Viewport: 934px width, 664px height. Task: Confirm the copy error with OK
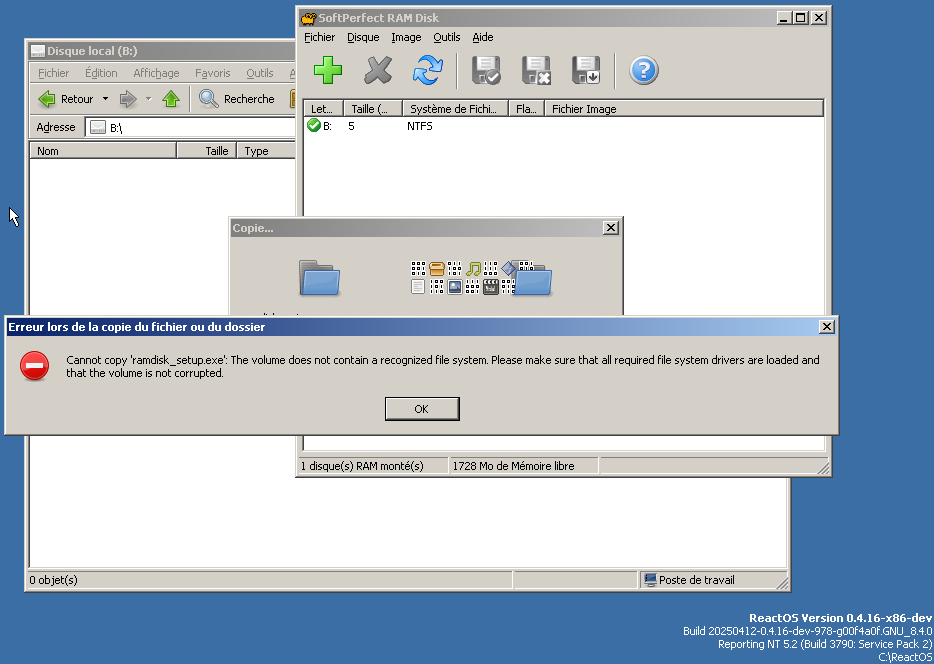point(422,409)
